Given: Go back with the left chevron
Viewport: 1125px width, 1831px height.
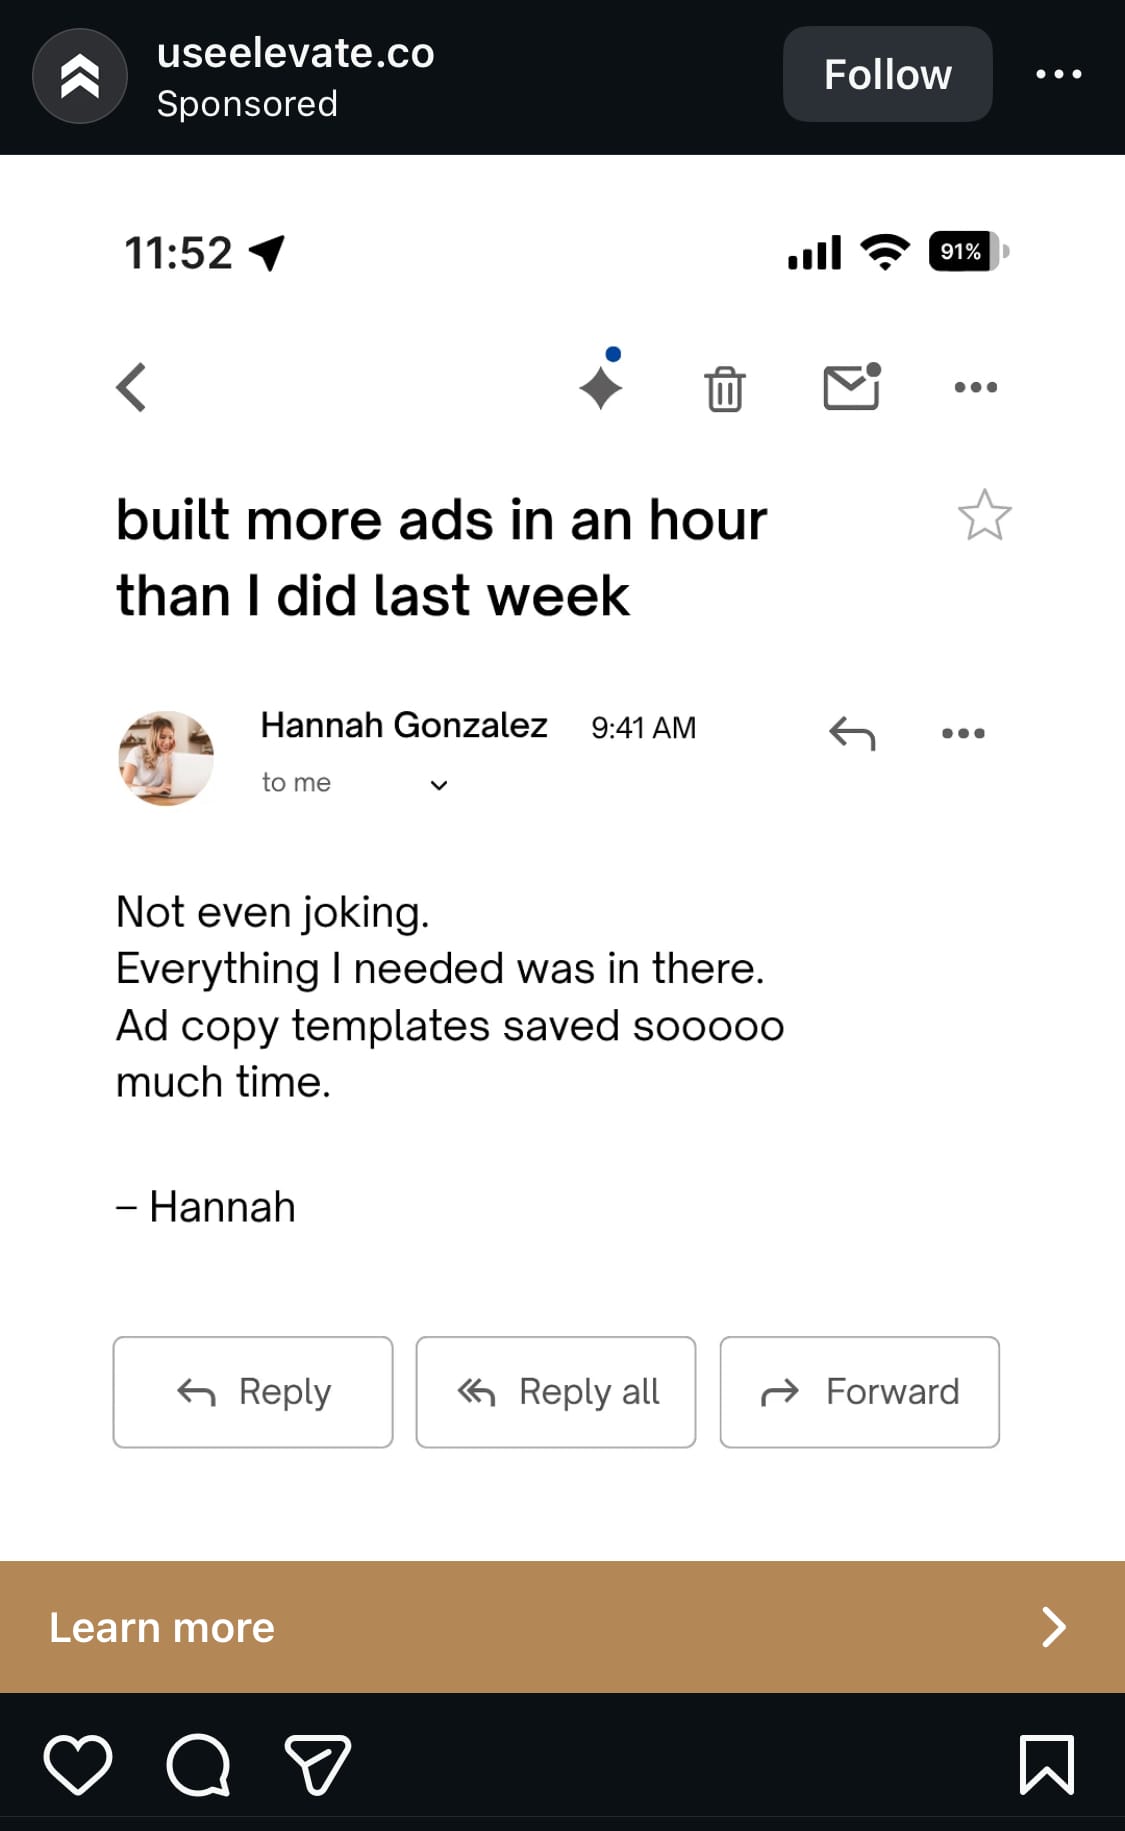Looking at the screenshot, I should (131, 387).
